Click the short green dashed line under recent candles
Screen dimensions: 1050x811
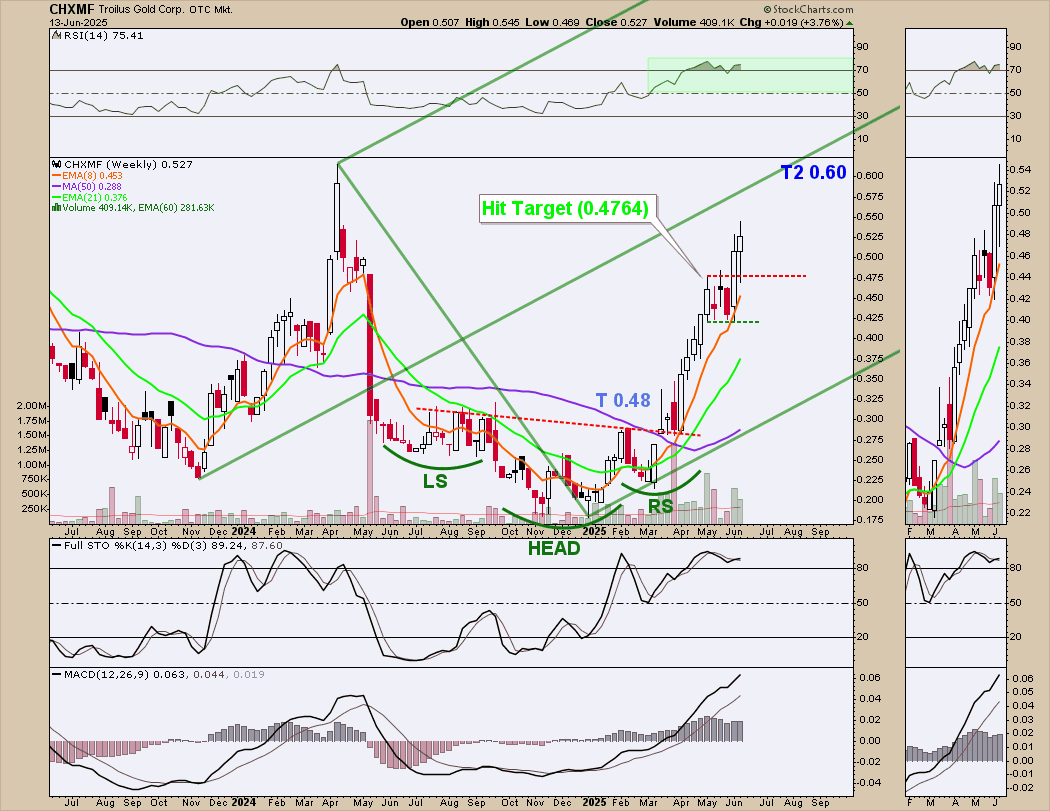(x=733, y=322)
